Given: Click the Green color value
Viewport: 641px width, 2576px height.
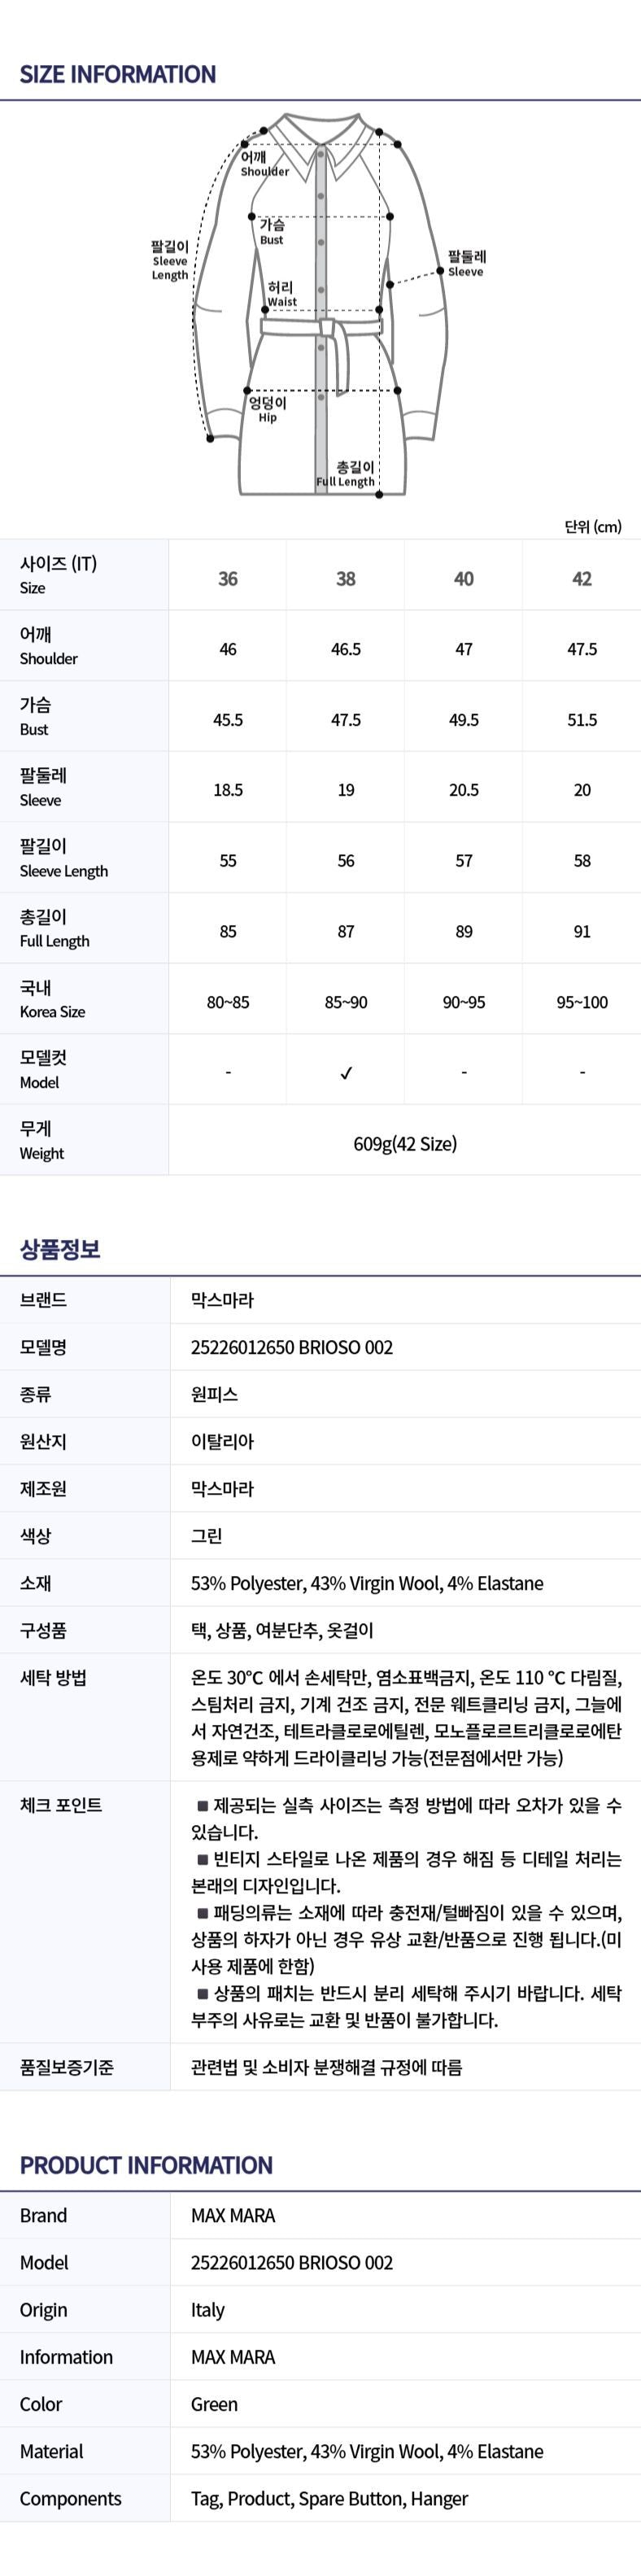Looking at the screenshot, I should click(214, 2404).
